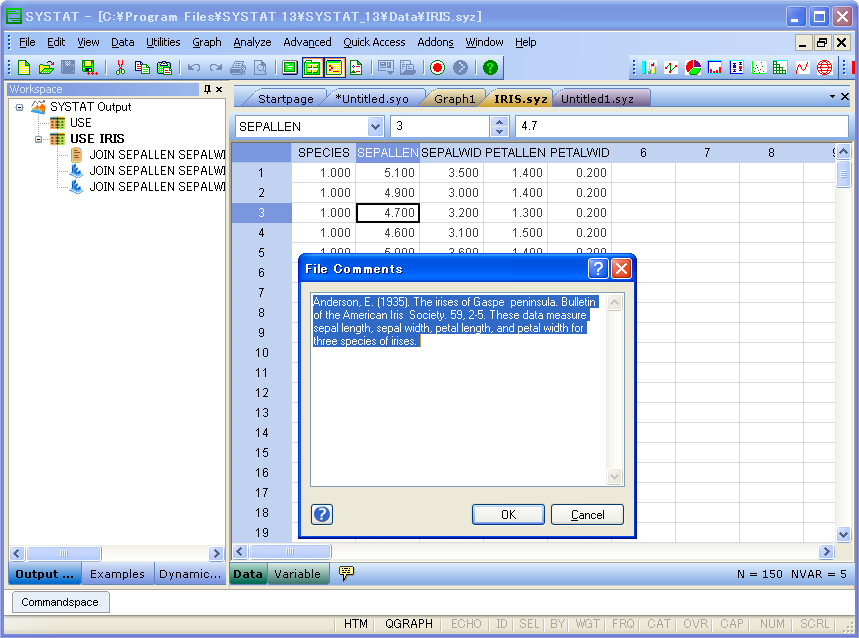Toggle the Commandspace toolbar icon
Viewport: 859px width, 638px height.
[x=334, y=67]
